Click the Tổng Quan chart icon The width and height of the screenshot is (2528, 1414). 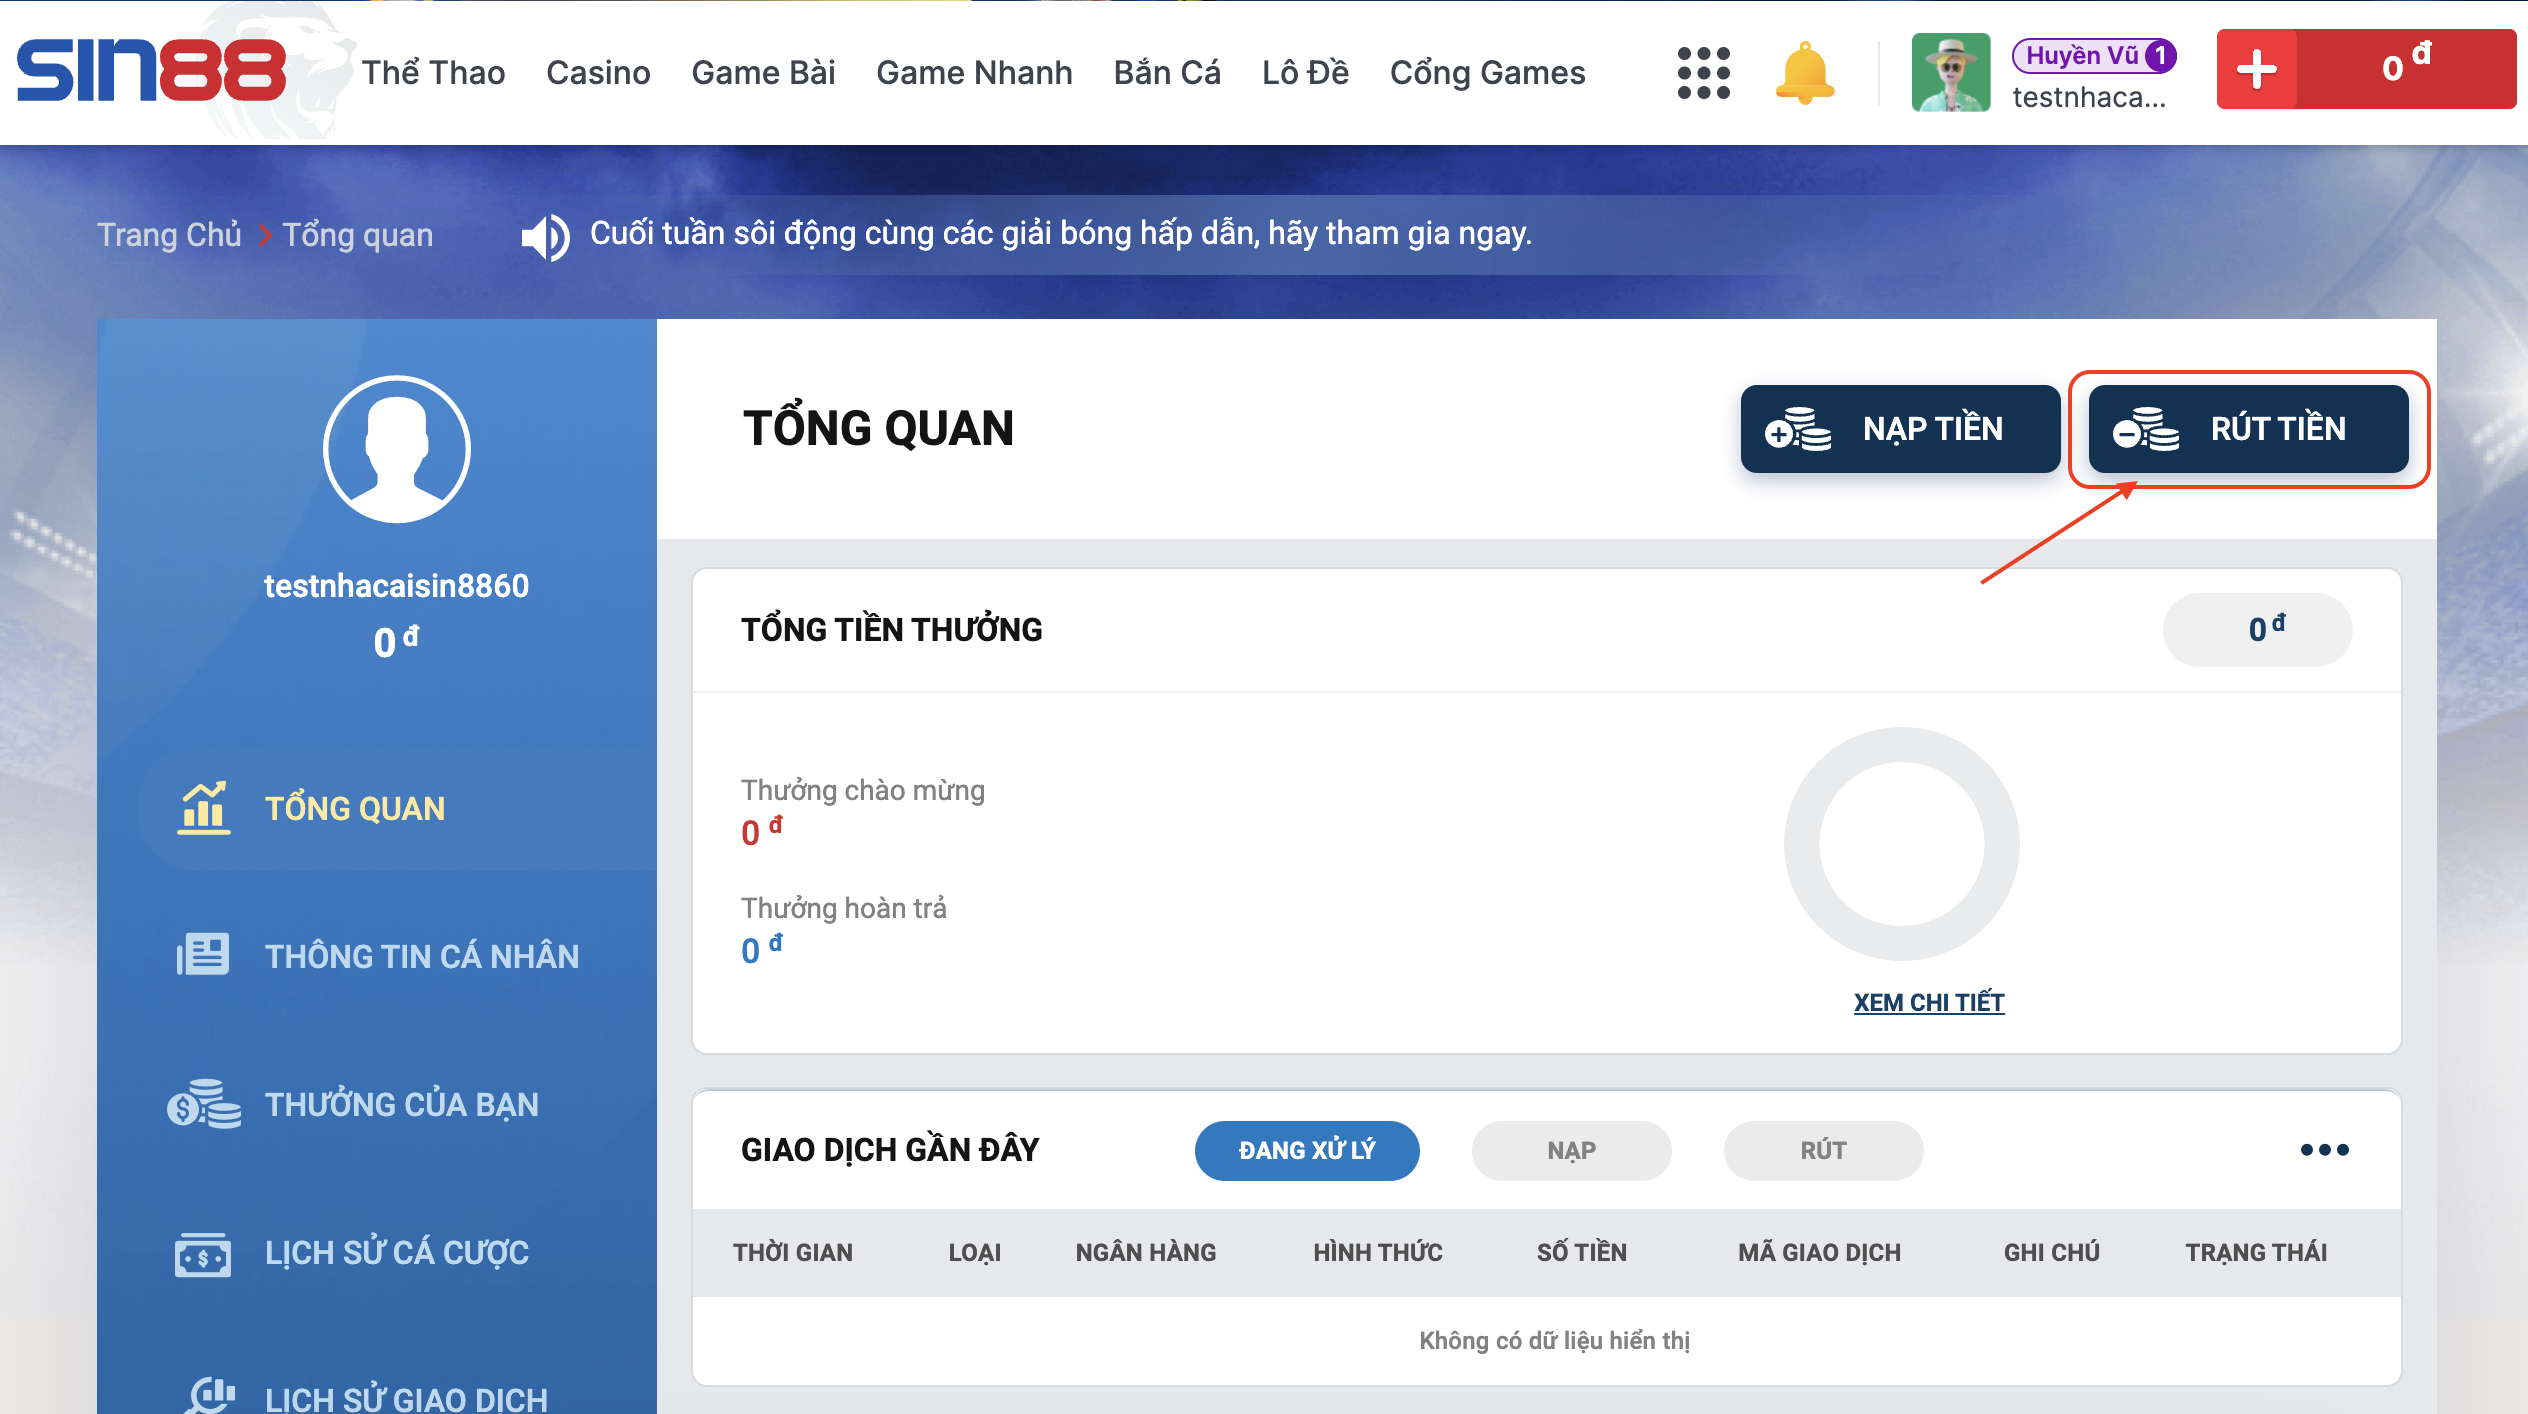(204, 808)
